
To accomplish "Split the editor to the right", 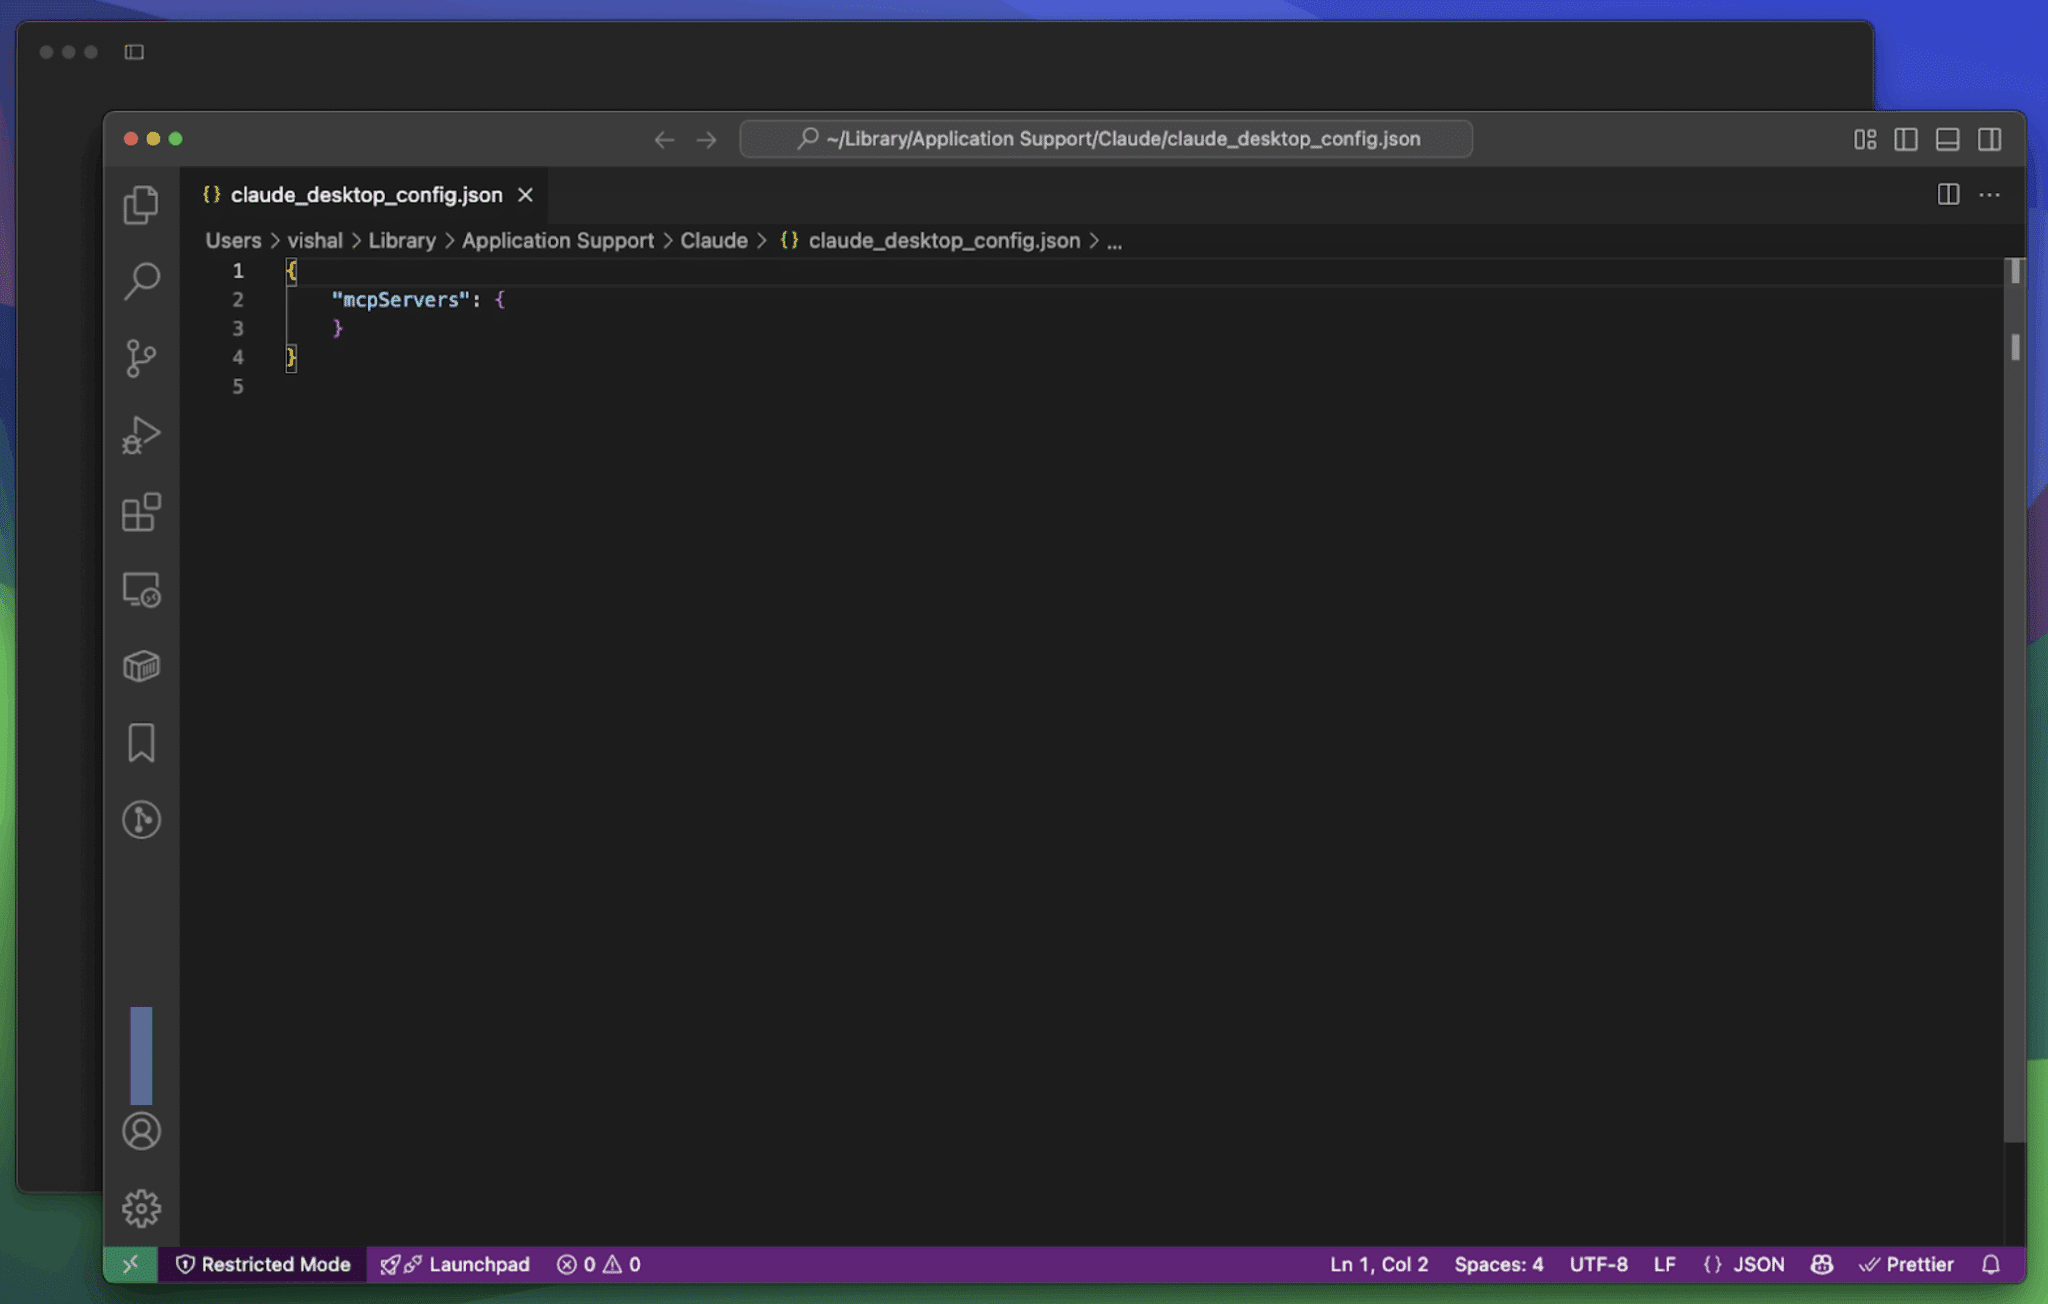I will click(1948, 194).
